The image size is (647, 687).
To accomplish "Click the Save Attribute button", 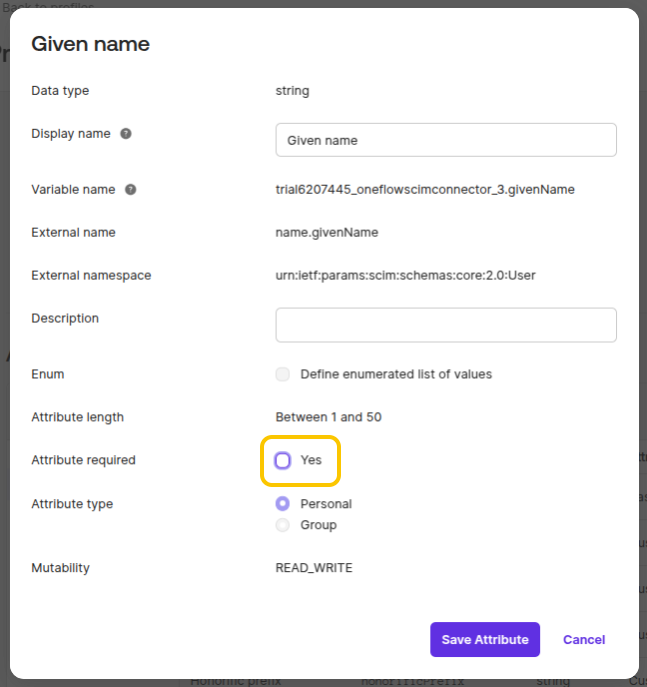I will click(485, 640).
